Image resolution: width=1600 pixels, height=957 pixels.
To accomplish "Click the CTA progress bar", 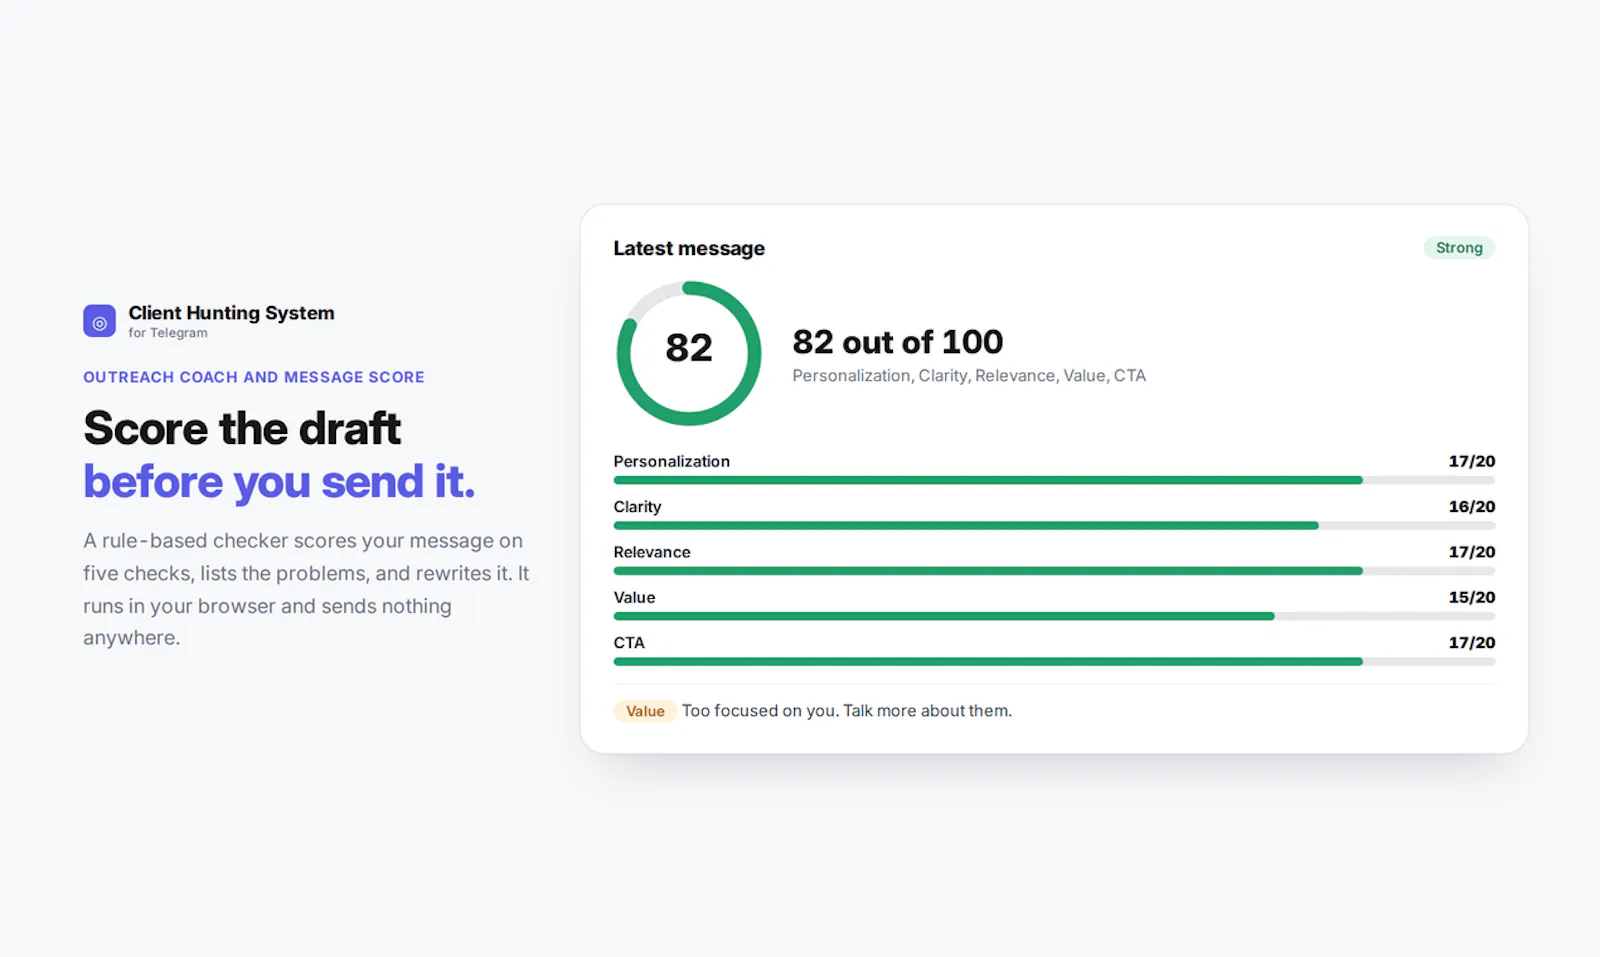I will click(1054, 662).
